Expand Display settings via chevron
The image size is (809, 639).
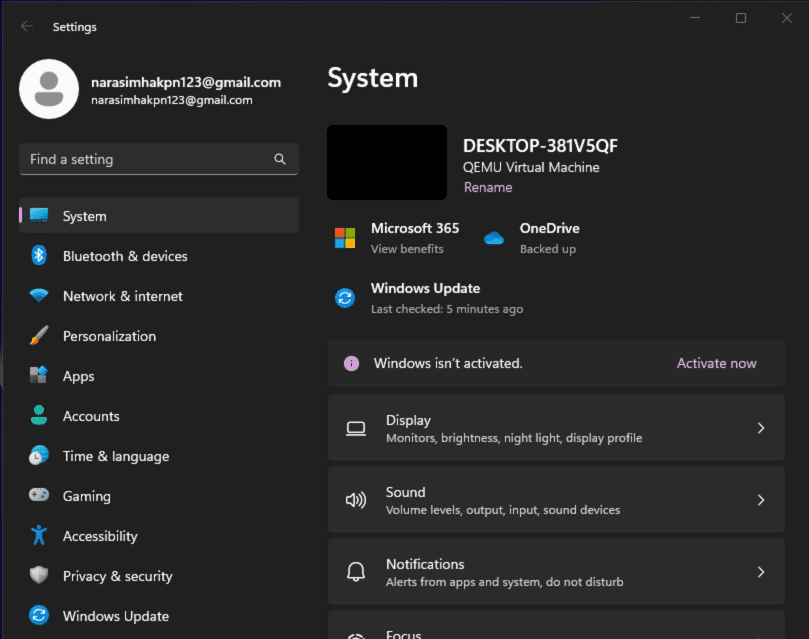(760, 428)
